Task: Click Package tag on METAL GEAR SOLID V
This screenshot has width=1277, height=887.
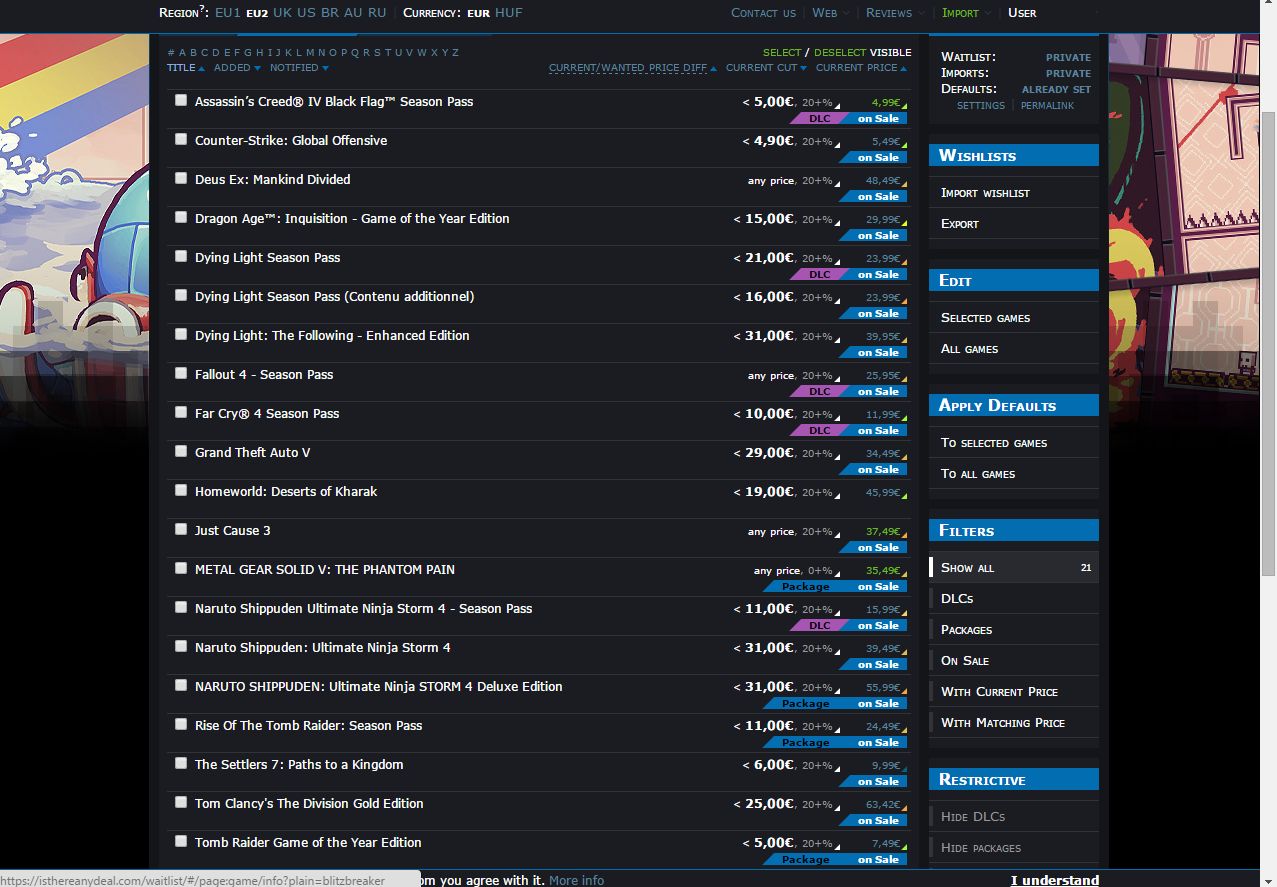Action: [x=805, y=587]
